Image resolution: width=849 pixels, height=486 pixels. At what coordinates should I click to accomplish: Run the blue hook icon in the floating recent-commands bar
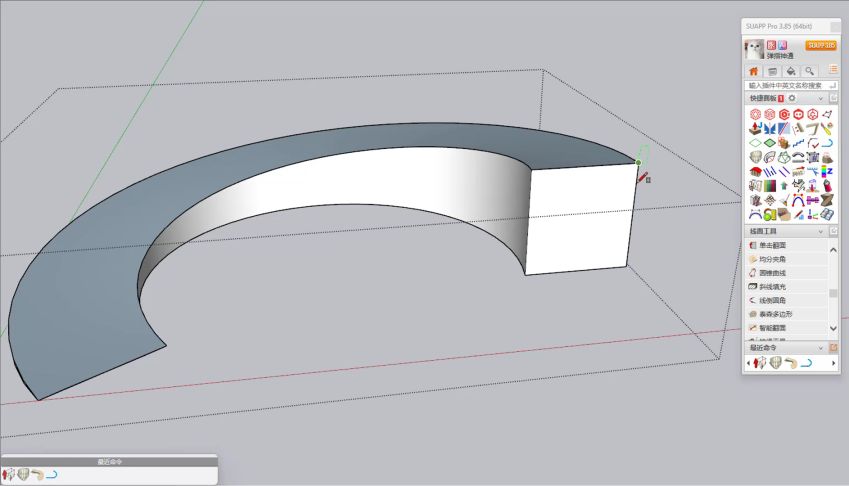click(51, 475)
